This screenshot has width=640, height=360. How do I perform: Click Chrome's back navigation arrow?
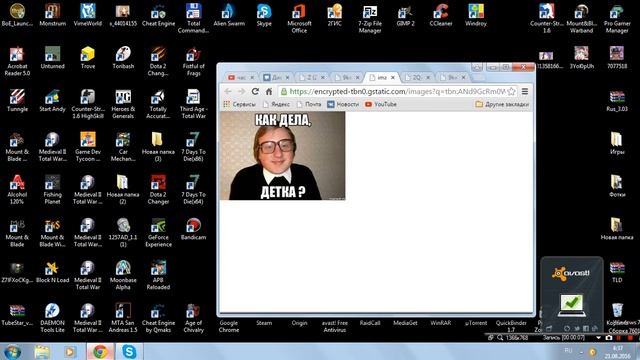[228, 91]
